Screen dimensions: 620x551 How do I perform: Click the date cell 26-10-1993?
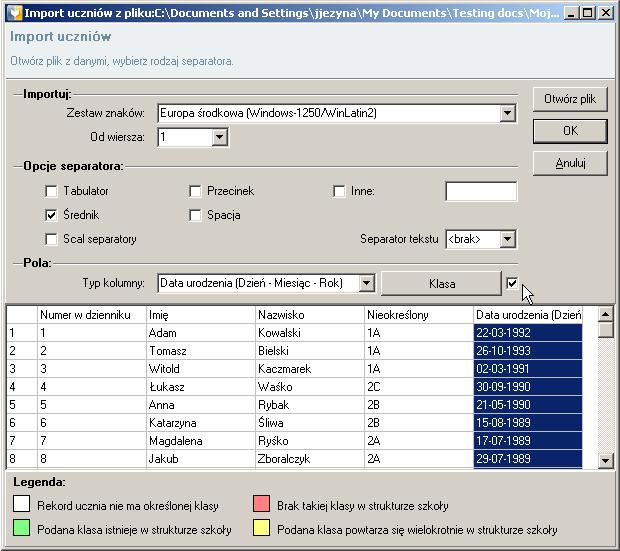(528, 351)
